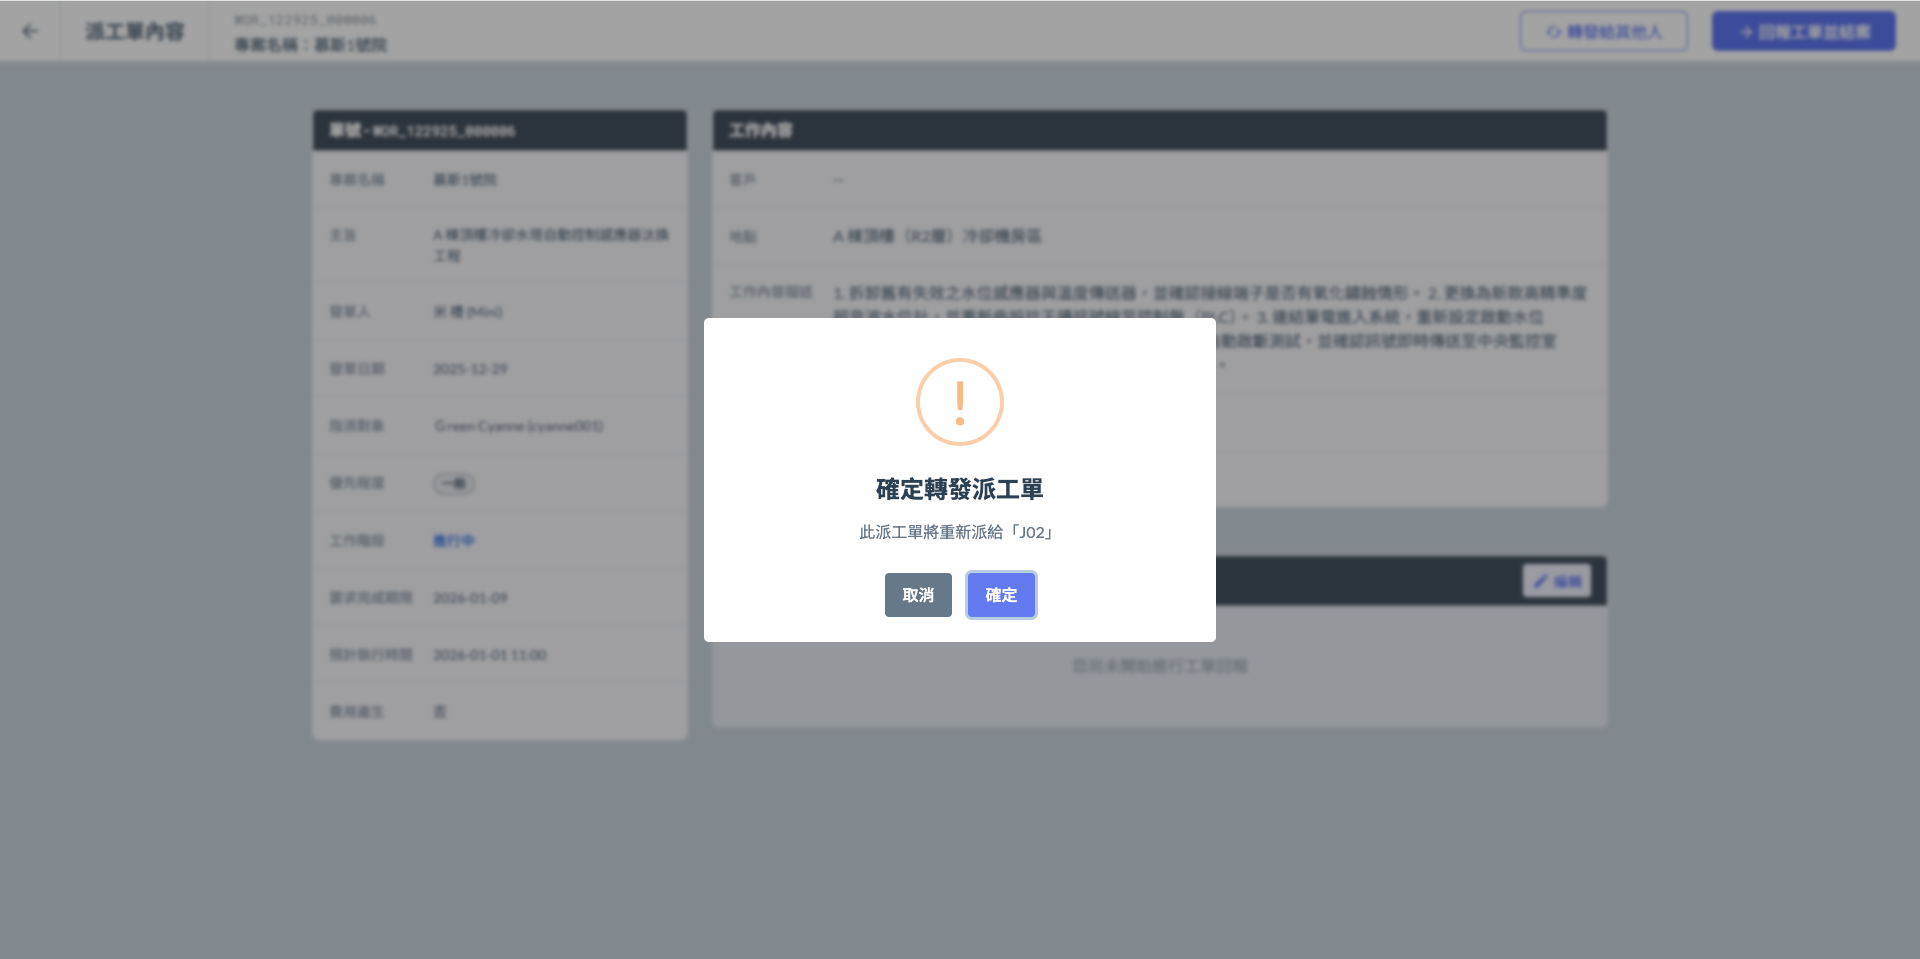Click the issue date 2025-12-29
The height and width of the screenshot is (959, 1920).
point(470,369)
